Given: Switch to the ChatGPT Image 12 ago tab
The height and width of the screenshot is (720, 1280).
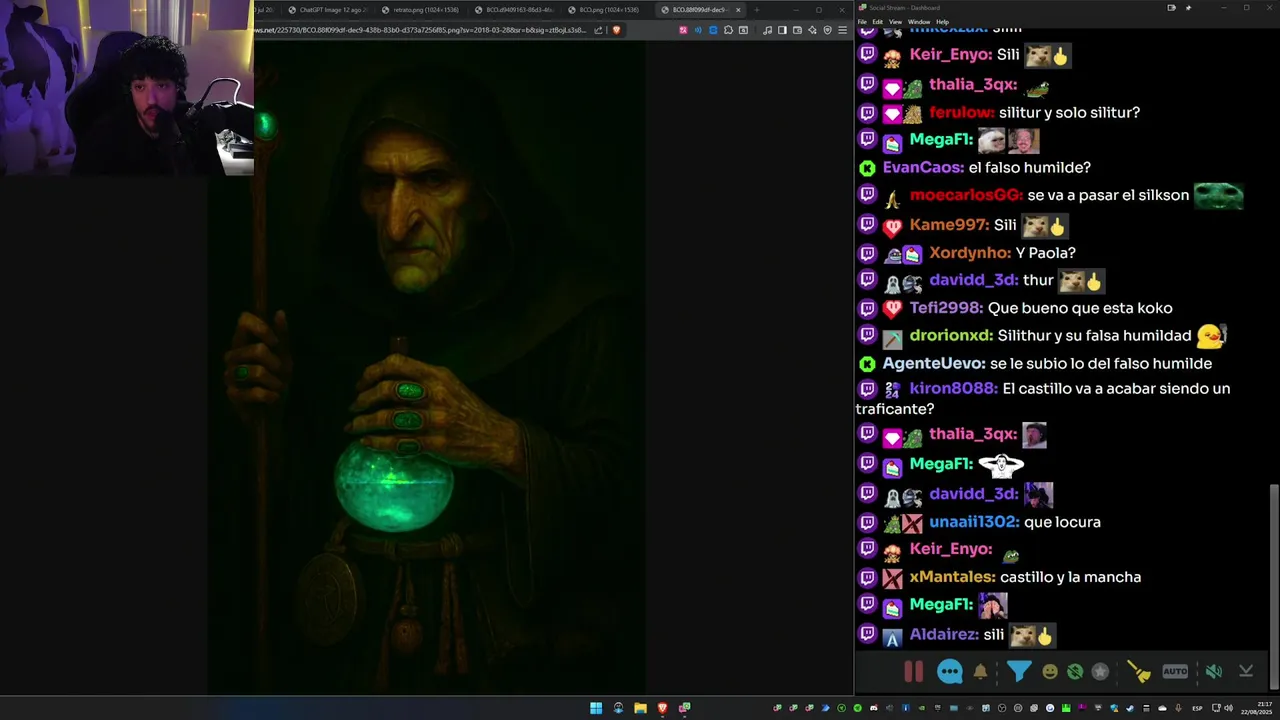Looking at the screenshot, I should click(326, 10).
